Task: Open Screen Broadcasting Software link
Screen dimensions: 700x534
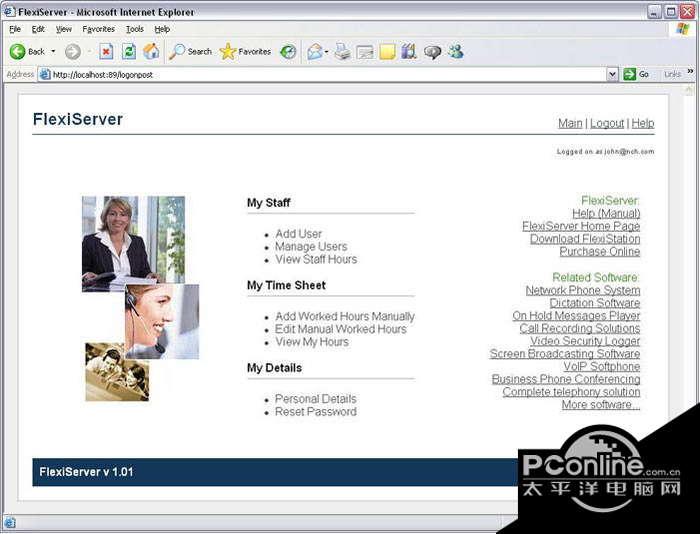Action: 565,354
